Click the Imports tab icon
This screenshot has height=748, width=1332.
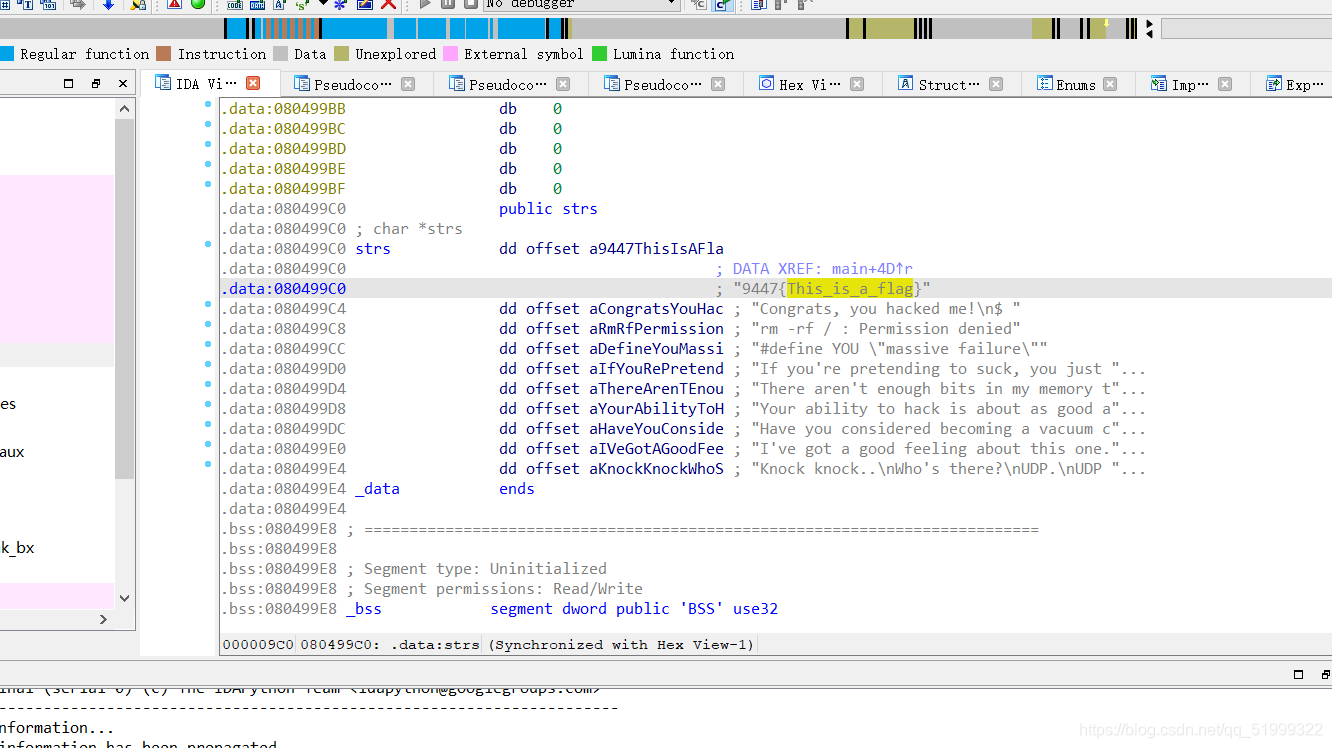1159,83
